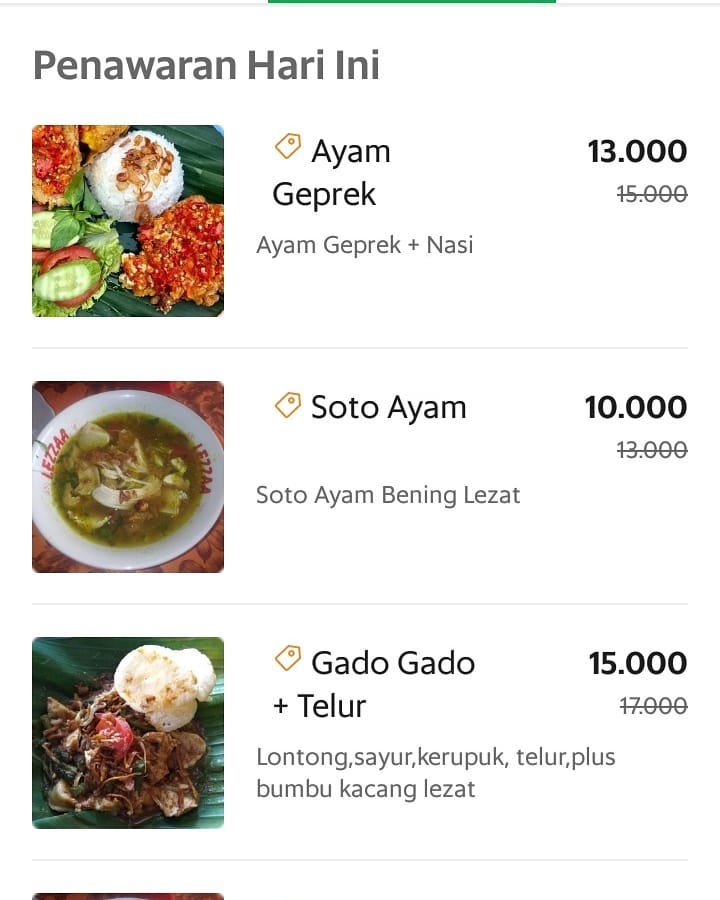Open the Ayam Geprek food photo
Screen dimensions: 720x900
(x=128, y=221)
